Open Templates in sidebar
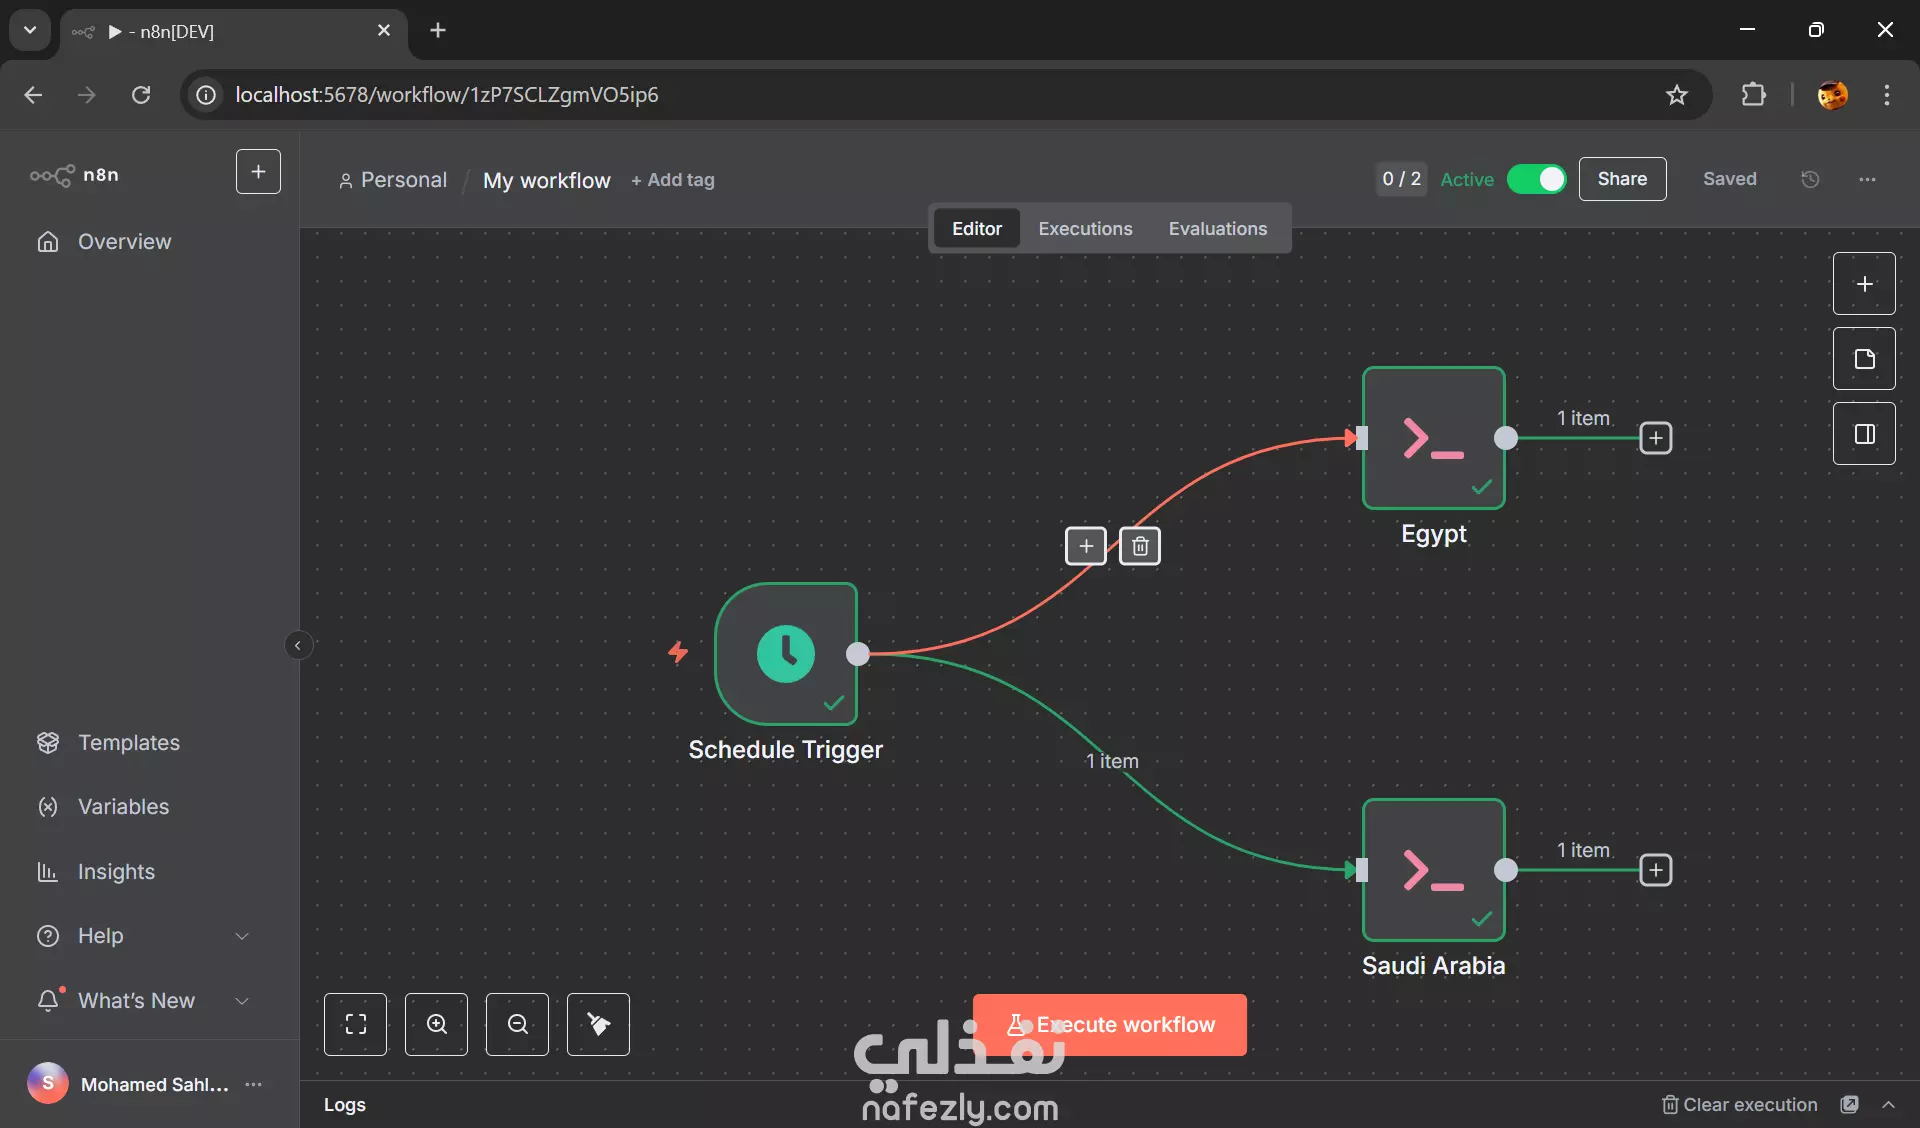This screenshot has height=1128, width=1920. (129, 743)
